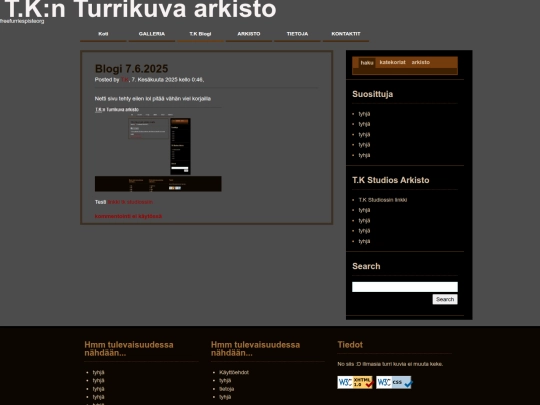The width and height of the screenshot is (540, 405).
Task: Open the W3C XHTML 1.0 validation badge
Action: point(355,382)
